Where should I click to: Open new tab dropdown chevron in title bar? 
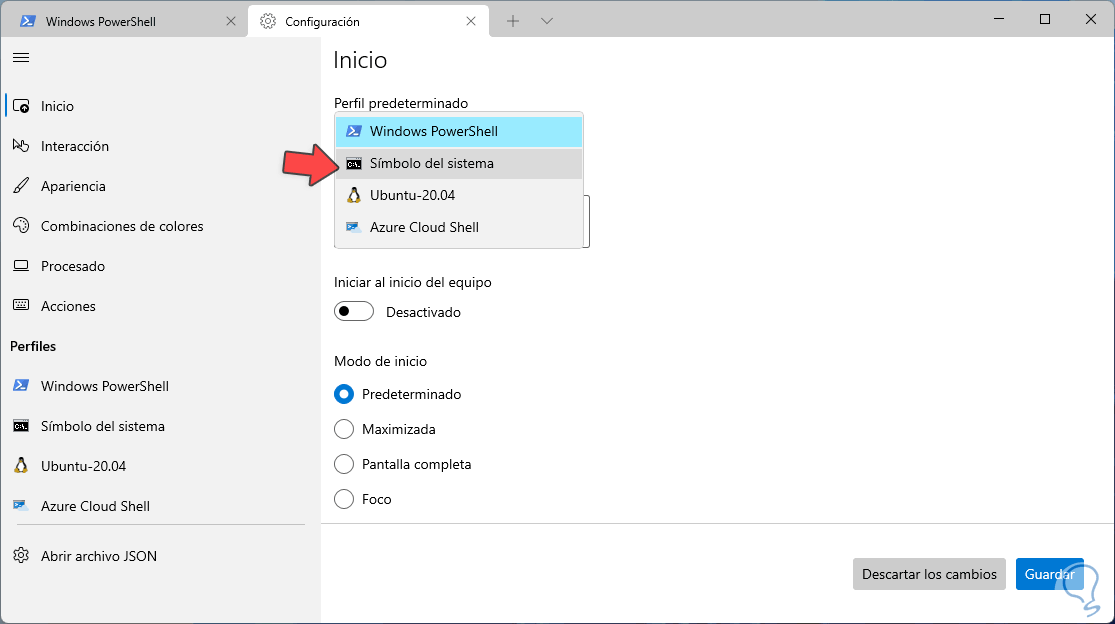click(547, 21)
